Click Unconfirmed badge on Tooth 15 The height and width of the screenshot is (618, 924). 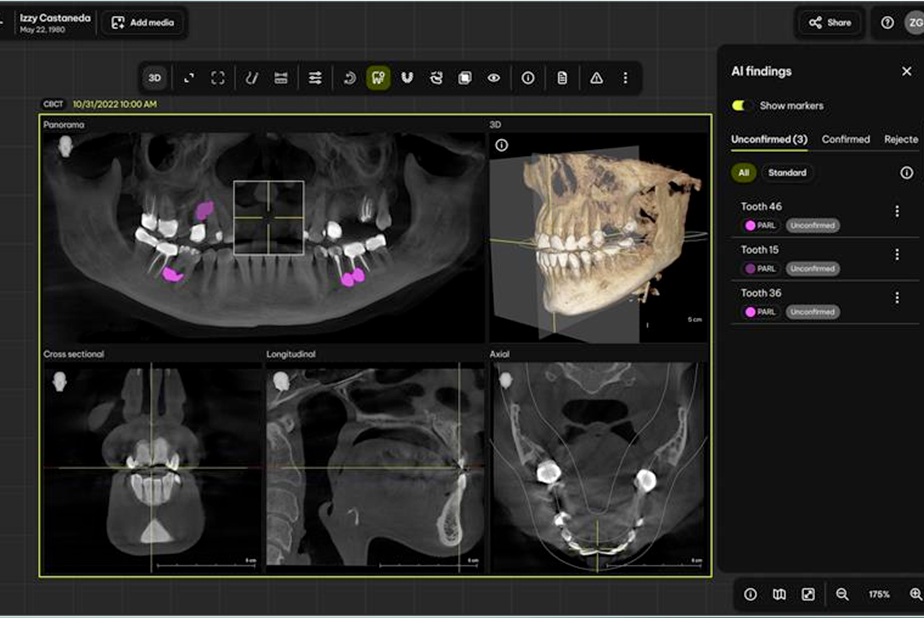pos(813,269)
